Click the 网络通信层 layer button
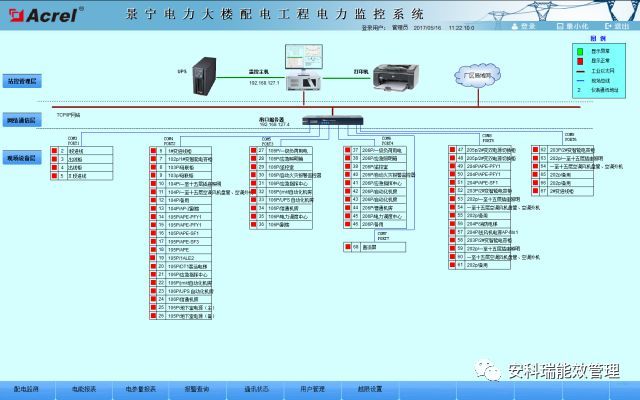The width and height of the screenshot is (640, 400). [22, 119]
